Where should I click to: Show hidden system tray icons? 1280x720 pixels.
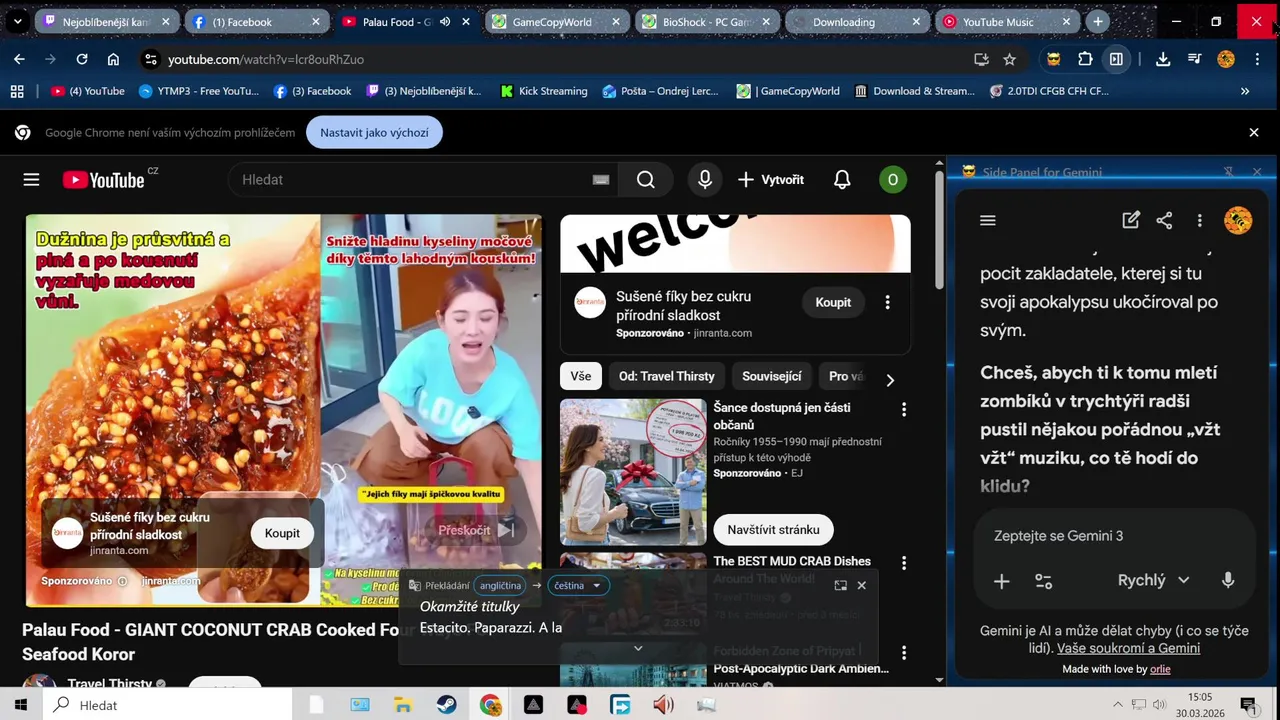point(1117,705)
